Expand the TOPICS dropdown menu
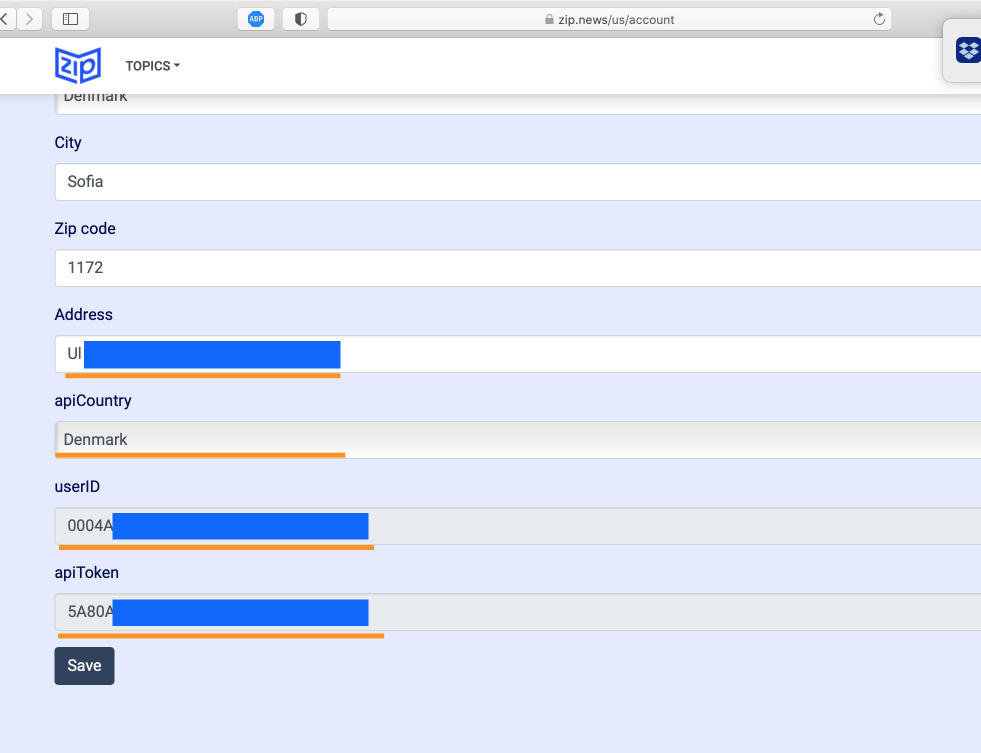Image resolution: width=981 pixels, height=753 pixels. point(152,66)
